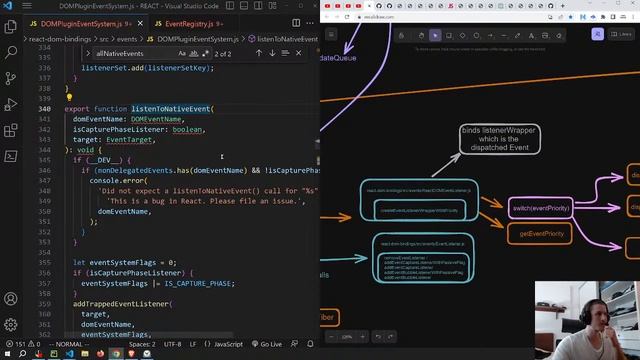The image size is (640, 360).
Task: Go to previous find match
Action: coord(259,53)
